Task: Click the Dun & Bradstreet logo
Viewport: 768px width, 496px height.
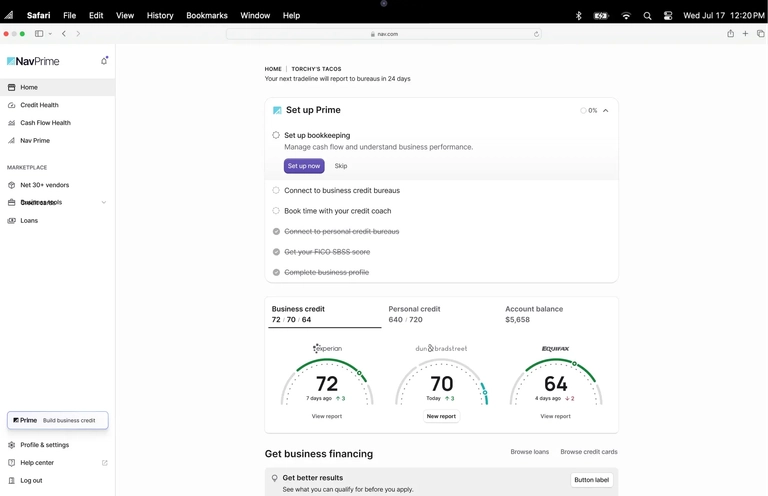Action: 441,348
